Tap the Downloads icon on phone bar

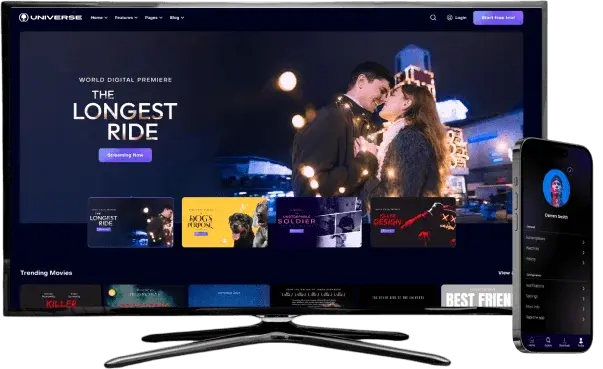click(x=564, y=341)
